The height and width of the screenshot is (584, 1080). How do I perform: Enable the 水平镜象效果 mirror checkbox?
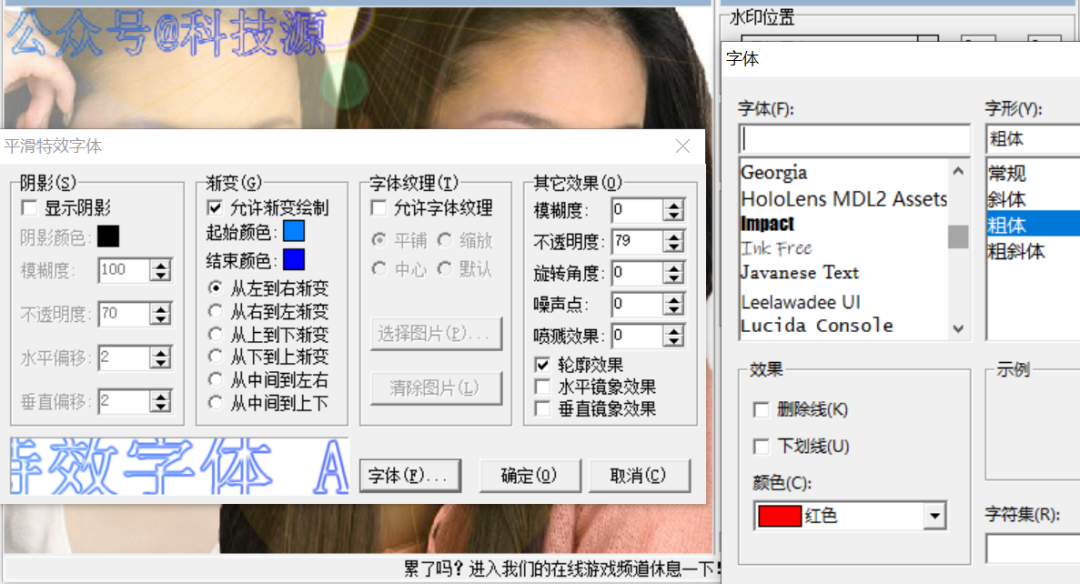541,385
